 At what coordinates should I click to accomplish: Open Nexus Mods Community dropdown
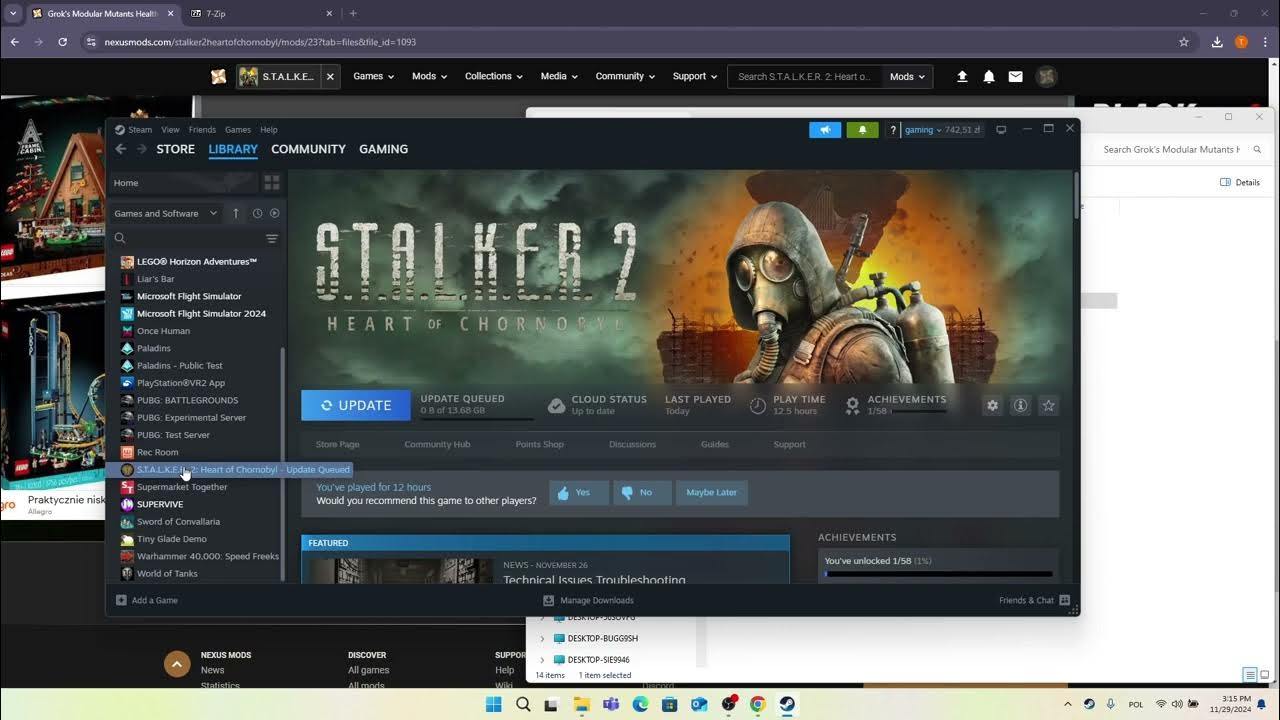click(x=625, y=76)
